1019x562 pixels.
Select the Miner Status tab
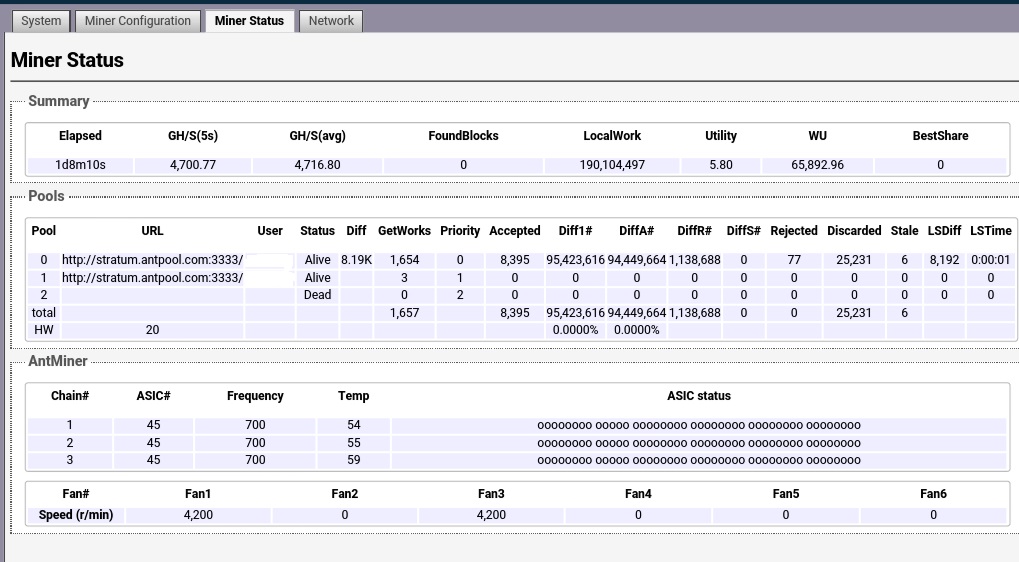click(x=249, y=21)
